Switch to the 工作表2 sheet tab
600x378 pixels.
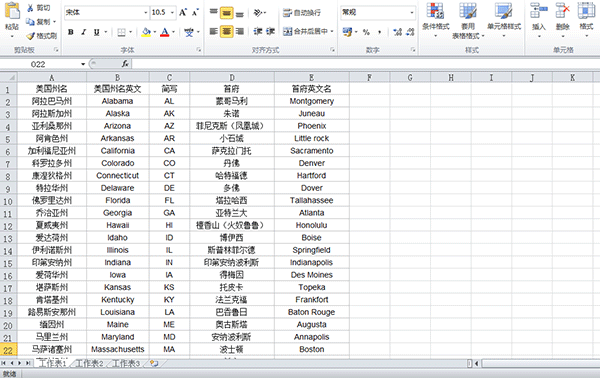(x=89, y=363)
